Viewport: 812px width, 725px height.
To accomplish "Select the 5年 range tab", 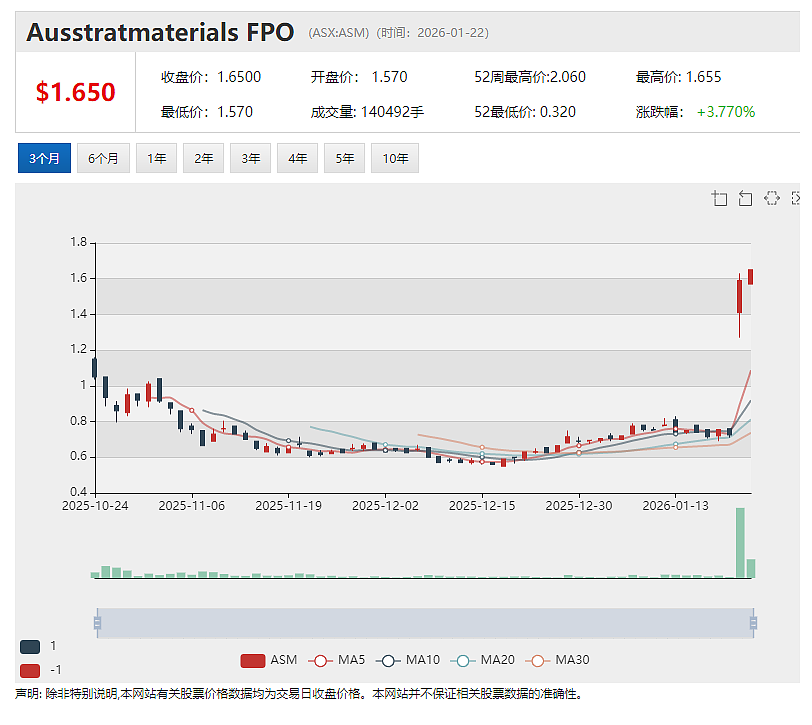I will [x=344, y=158].
